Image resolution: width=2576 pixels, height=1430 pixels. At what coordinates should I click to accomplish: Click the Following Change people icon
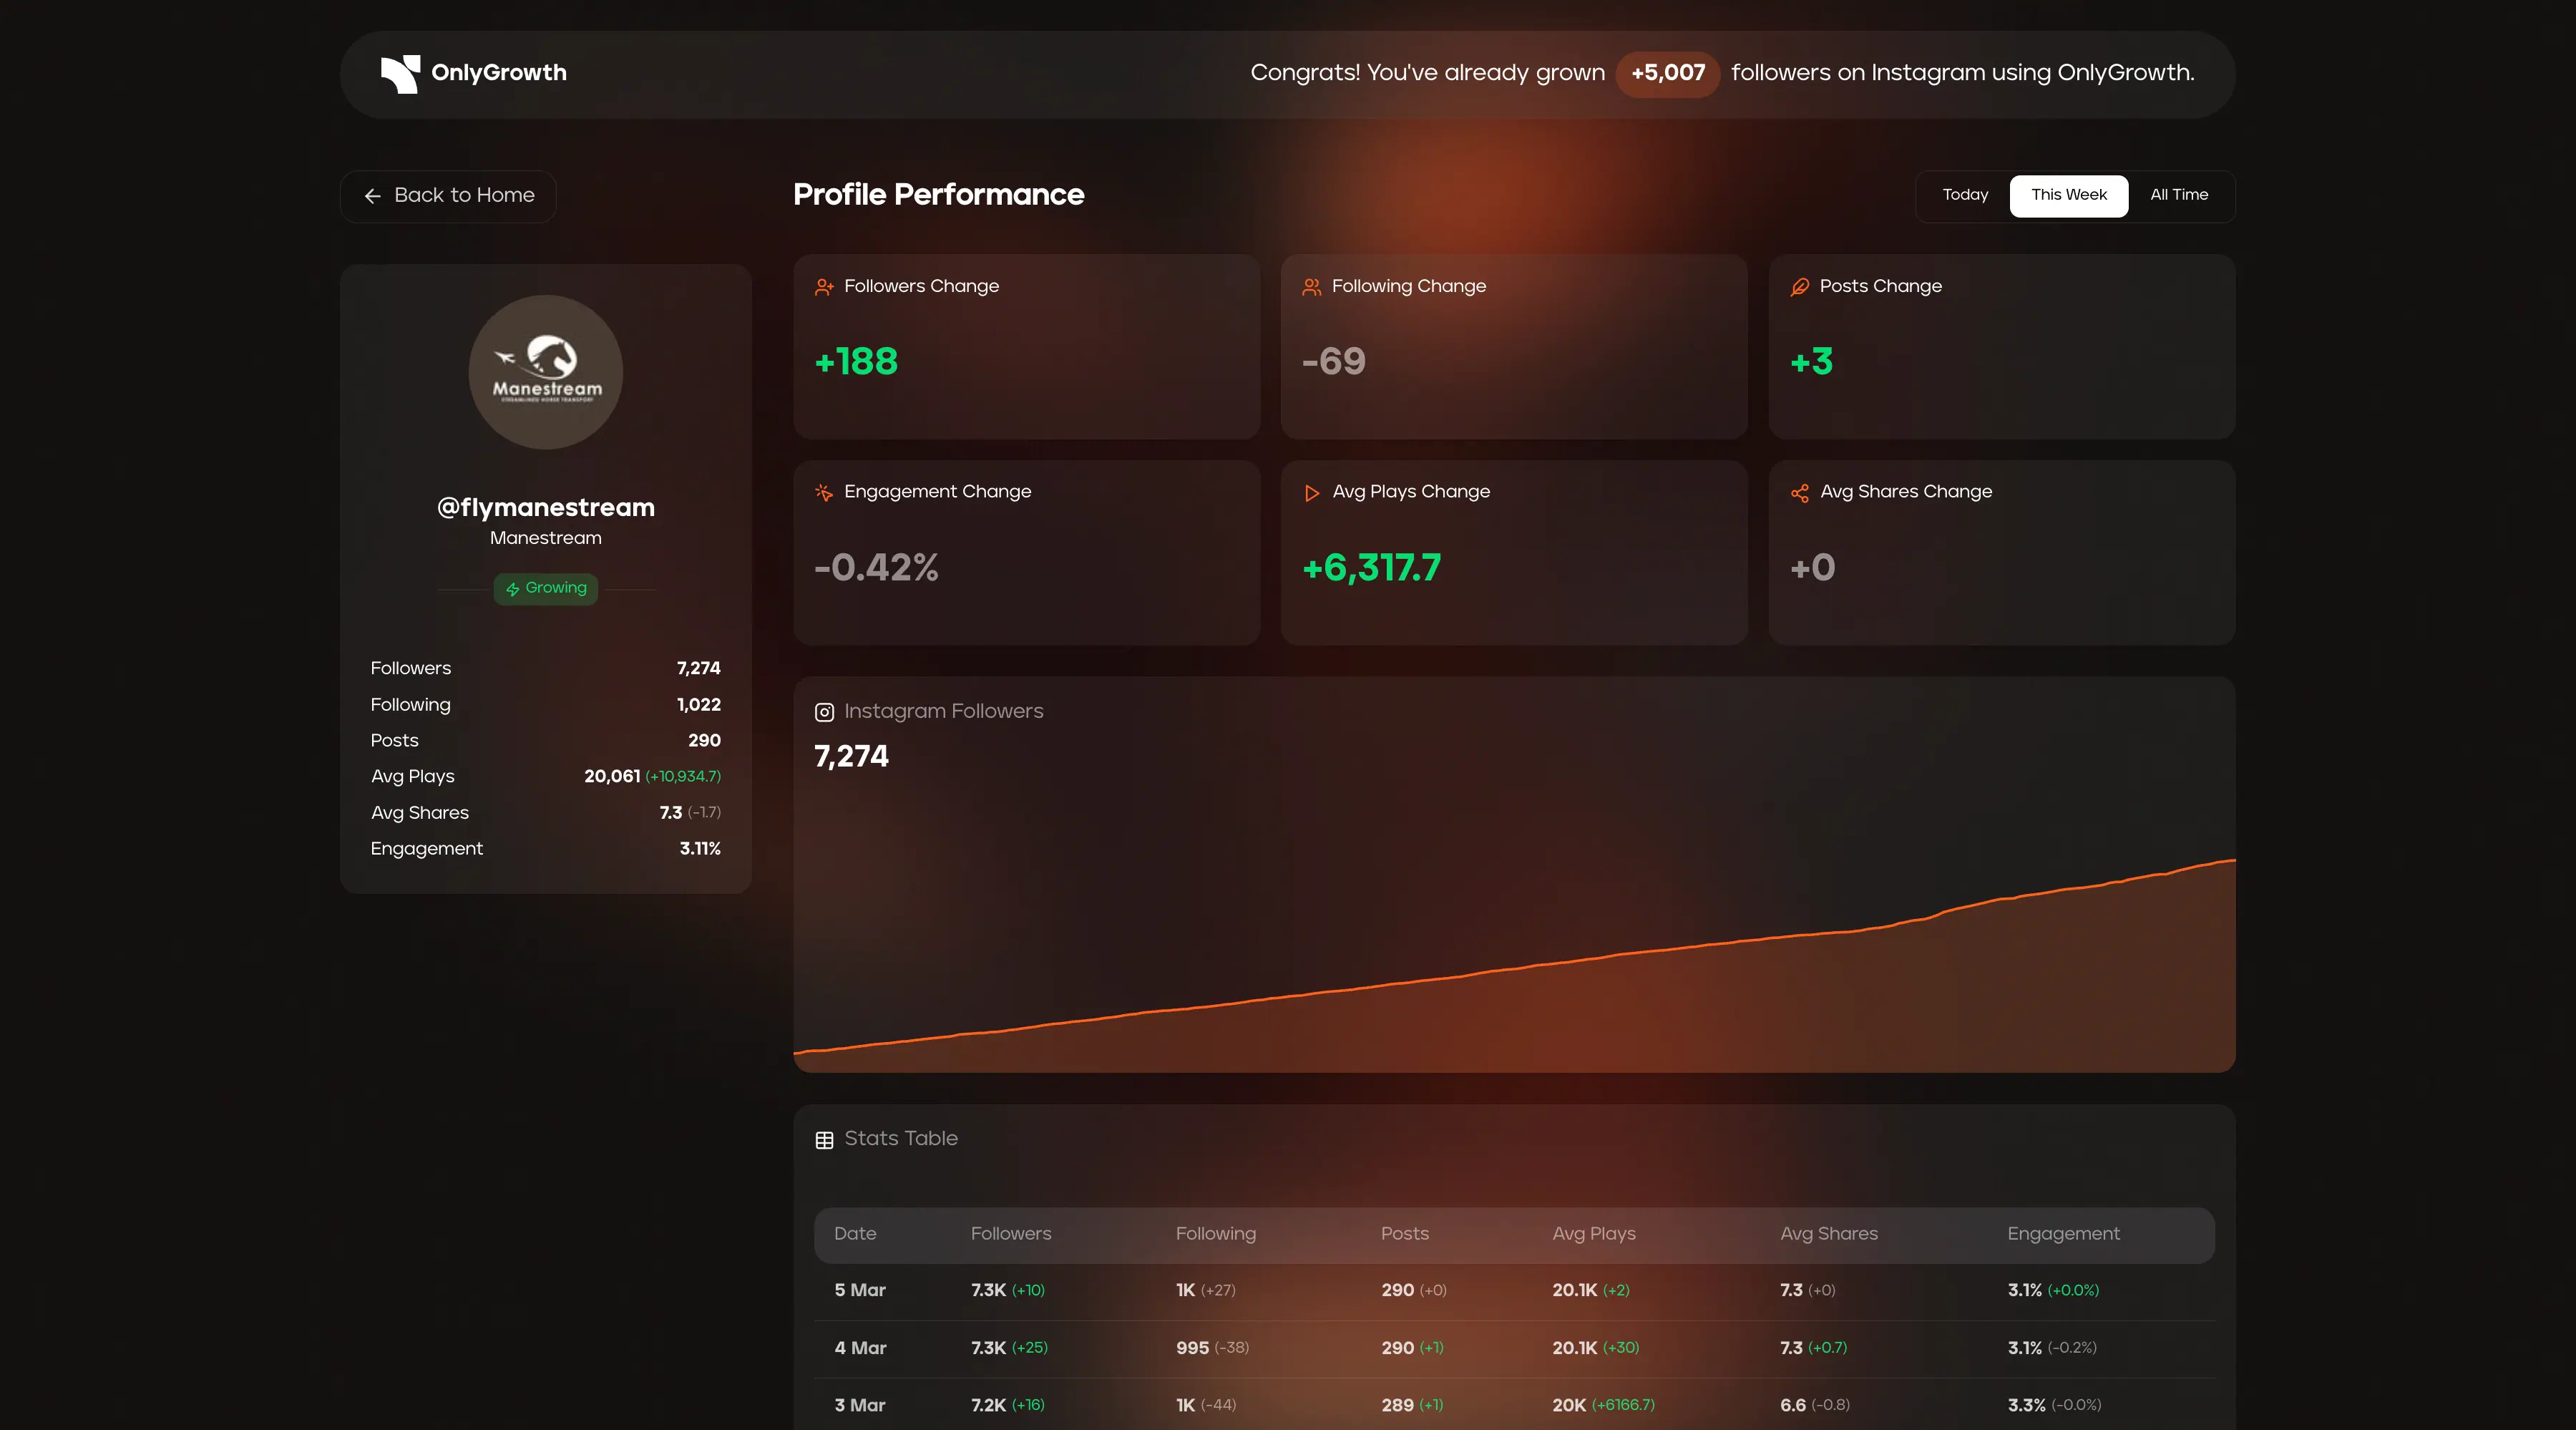pyautogui.click(x=1311, y=287)
